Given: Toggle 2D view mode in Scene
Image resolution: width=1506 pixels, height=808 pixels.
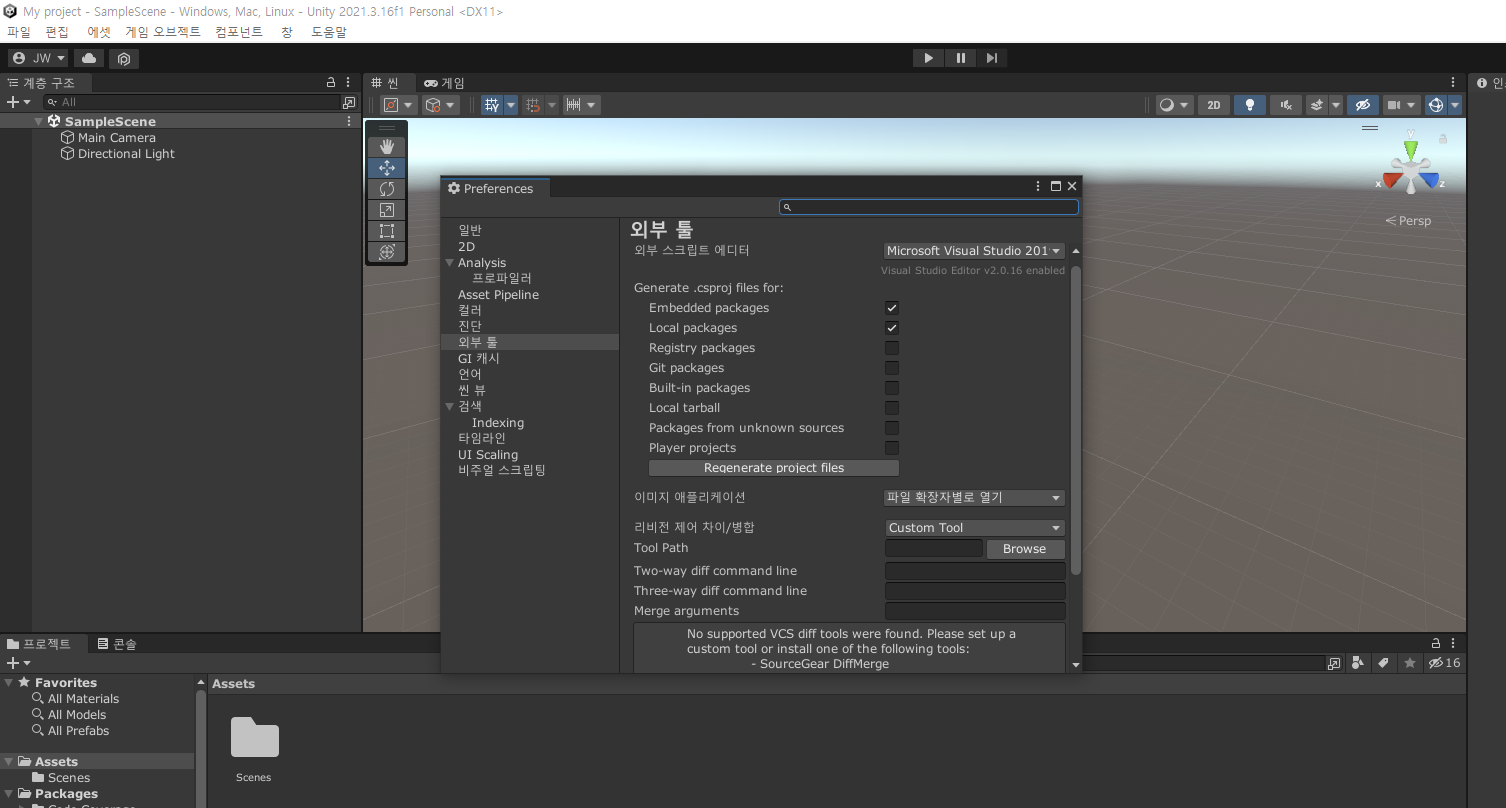Looking at the screenshot, I should [1213, 105].
